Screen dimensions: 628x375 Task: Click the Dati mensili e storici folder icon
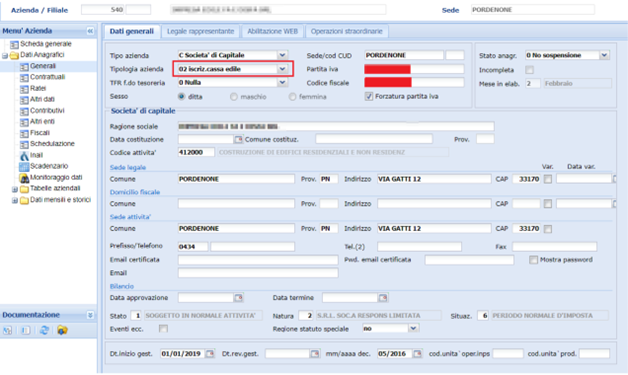24,200
